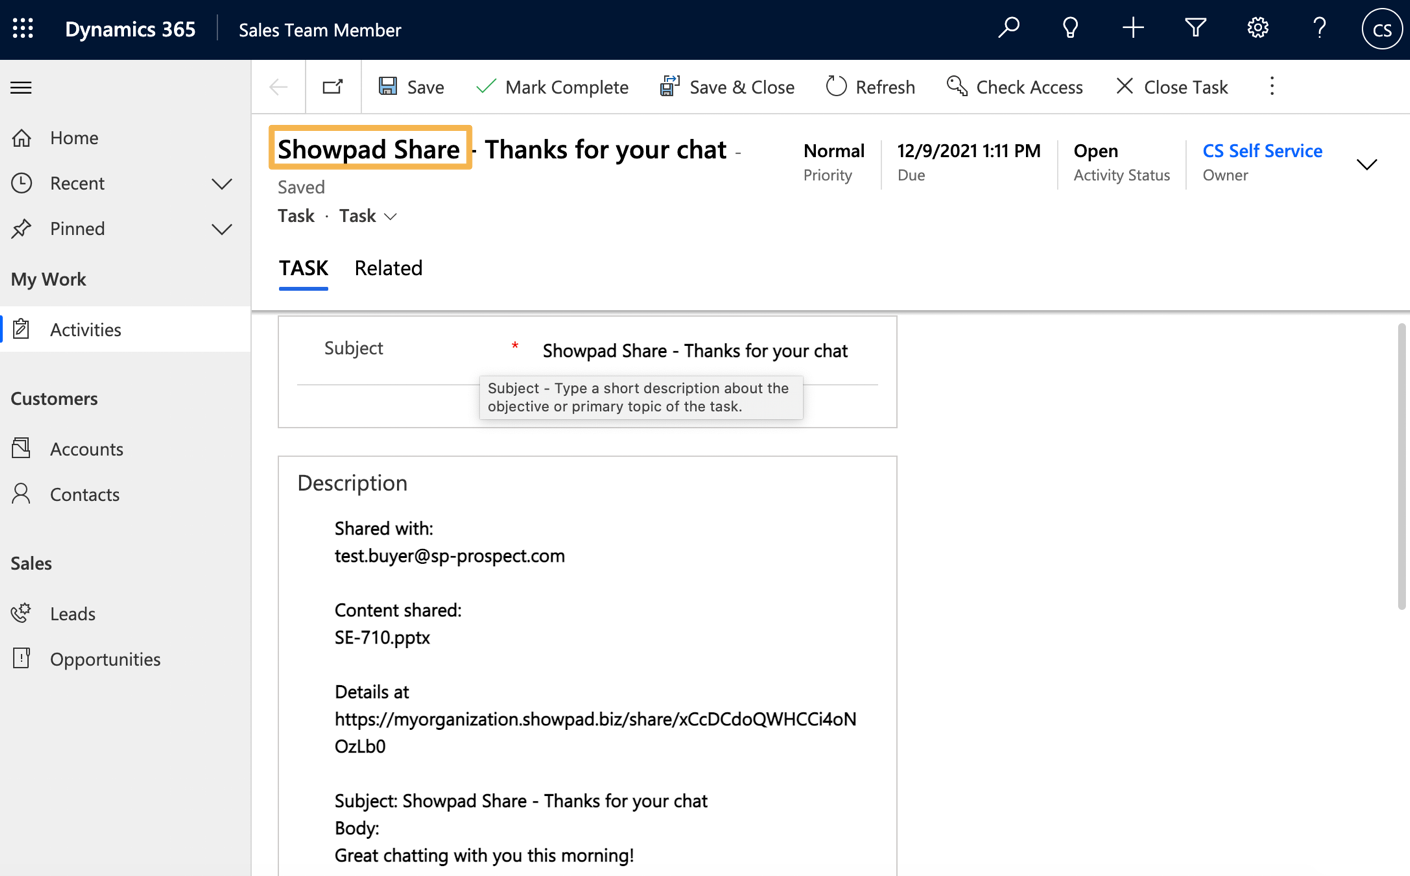Open the CS Self Service owner link
The width and height of the screenshot is (1410, 876).
pos(1262,150)
